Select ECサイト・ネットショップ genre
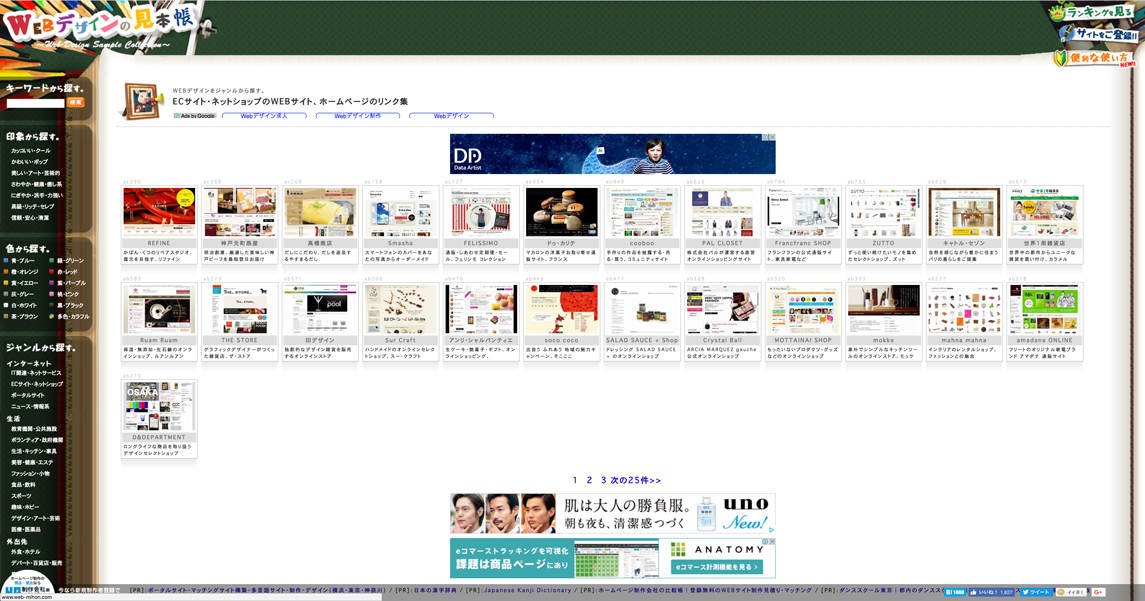The image size is (1145, 601). coord(37,384)
